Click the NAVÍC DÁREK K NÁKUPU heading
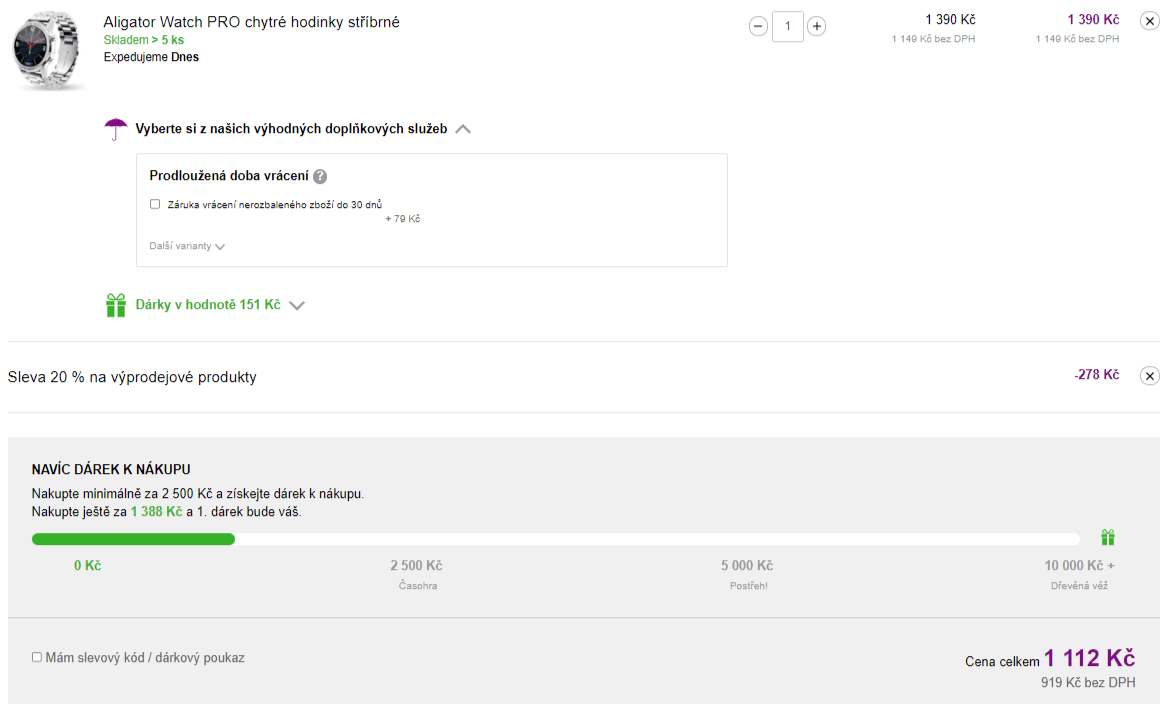 pyautogui.click(x=111, y=469)
